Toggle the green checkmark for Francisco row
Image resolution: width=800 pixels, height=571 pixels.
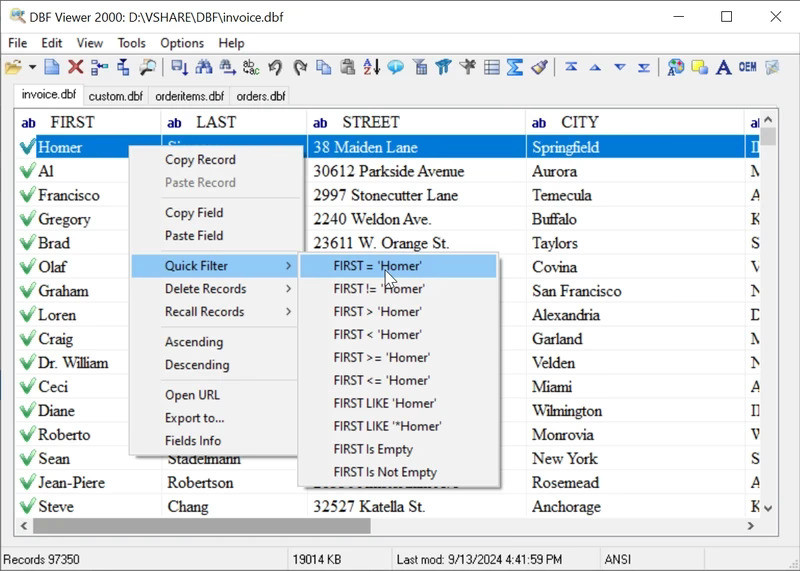click(28, 195)
